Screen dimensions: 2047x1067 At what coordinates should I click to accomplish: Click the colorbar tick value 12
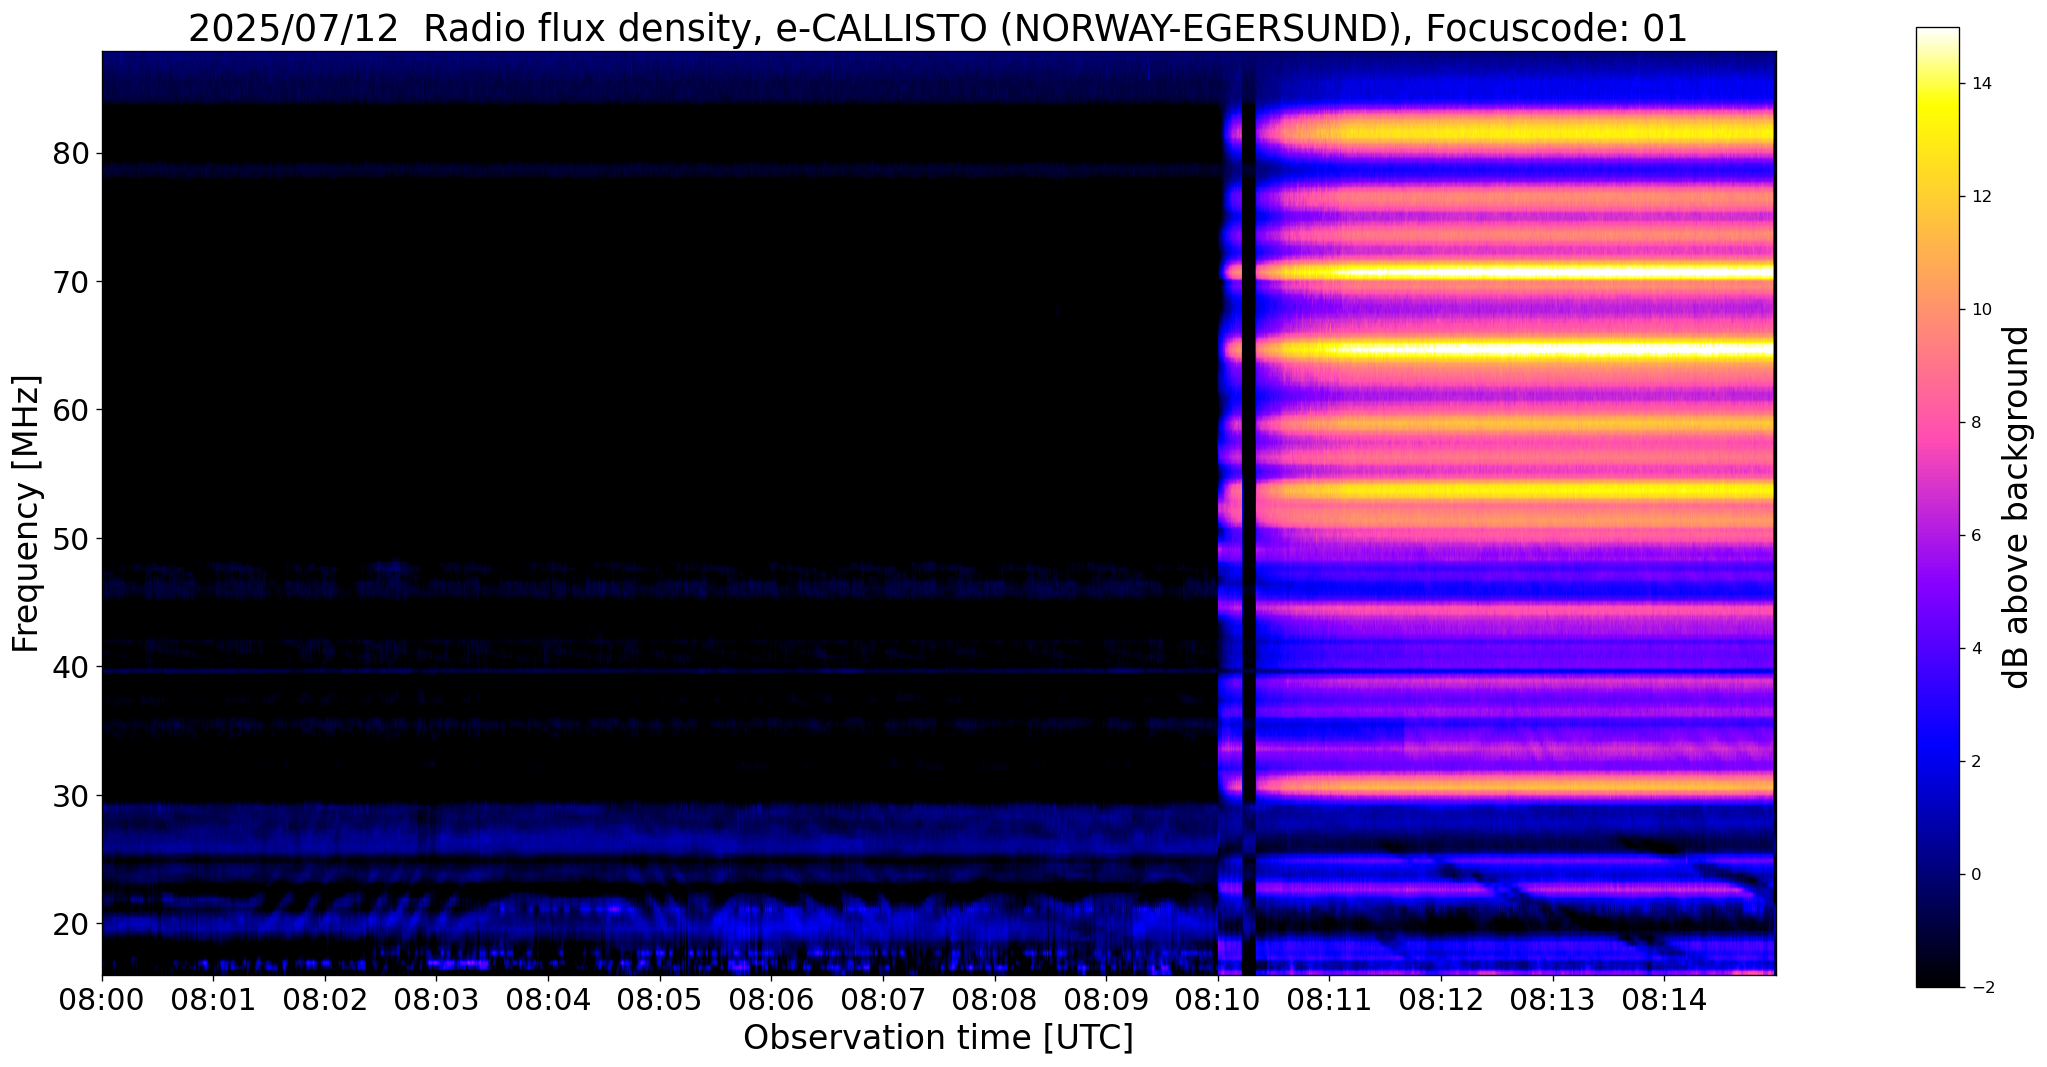pos(1980,197)
